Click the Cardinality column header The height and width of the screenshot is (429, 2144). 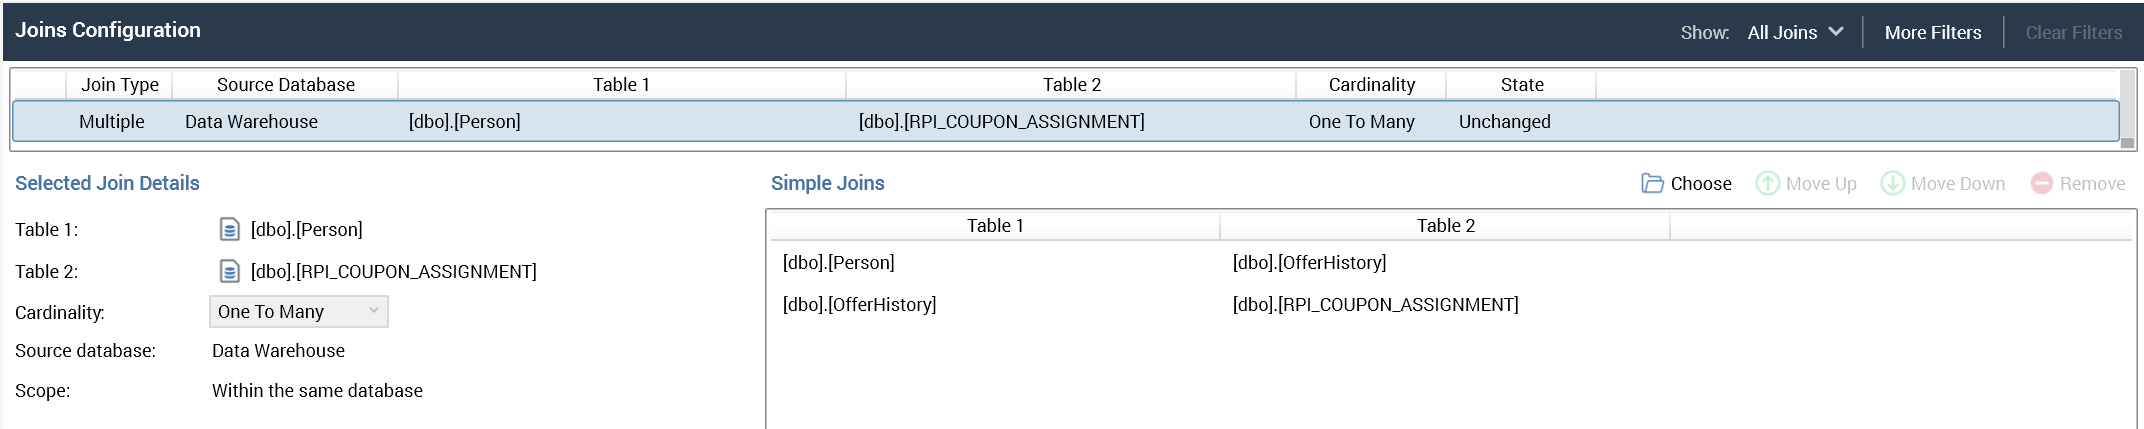(x=1371, y=85)
